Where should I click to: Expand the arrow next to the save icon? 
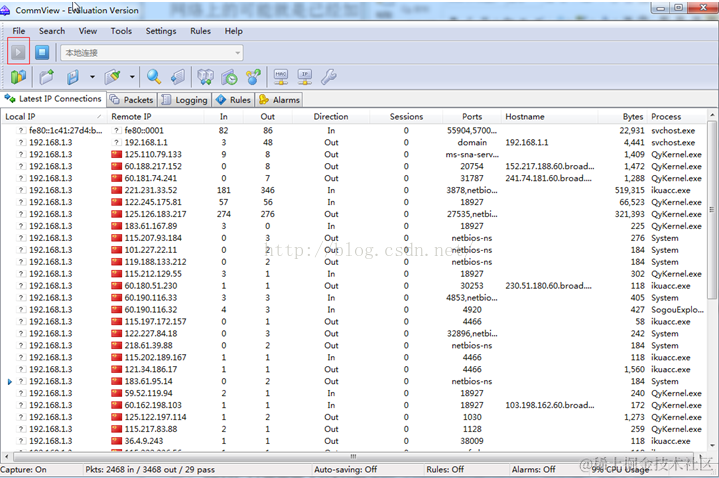[x=92, y=77]
